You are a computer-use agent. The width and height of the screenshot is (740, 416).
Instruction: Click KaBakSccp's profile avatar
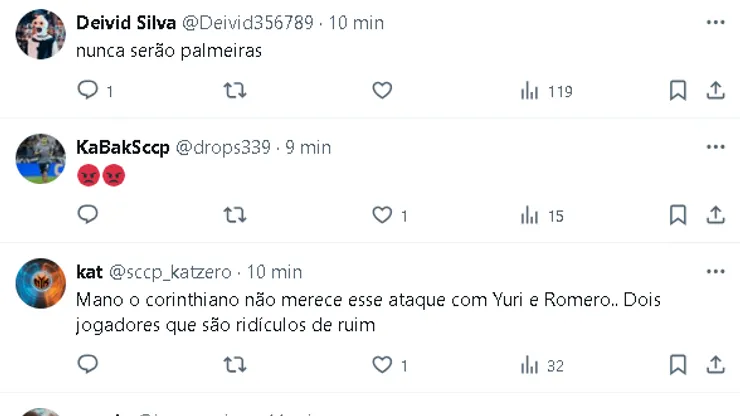[41, 158]
